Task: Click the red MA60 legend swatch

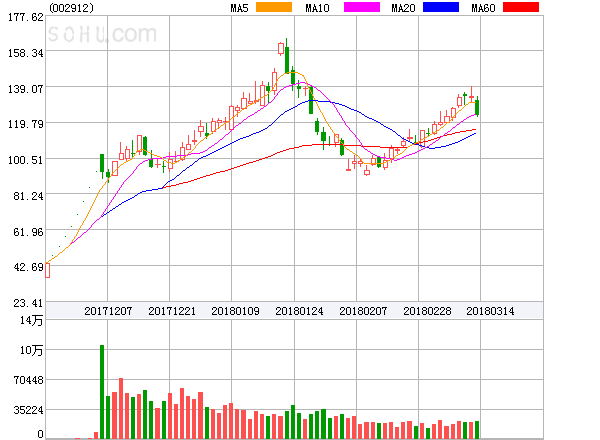Action: [x=521, y=7]
